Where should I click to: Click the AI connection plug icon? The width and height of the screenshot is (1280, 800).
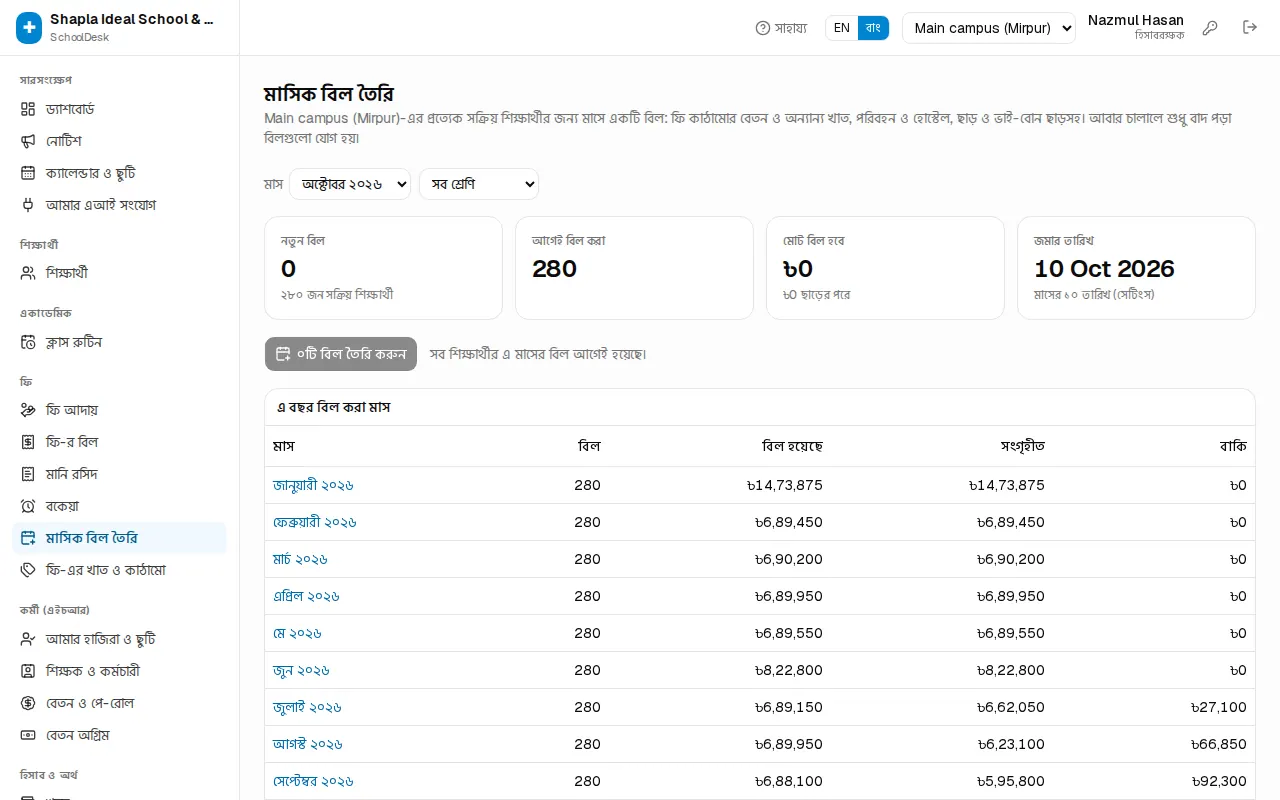pyautogui.click(x=28, y=205)
